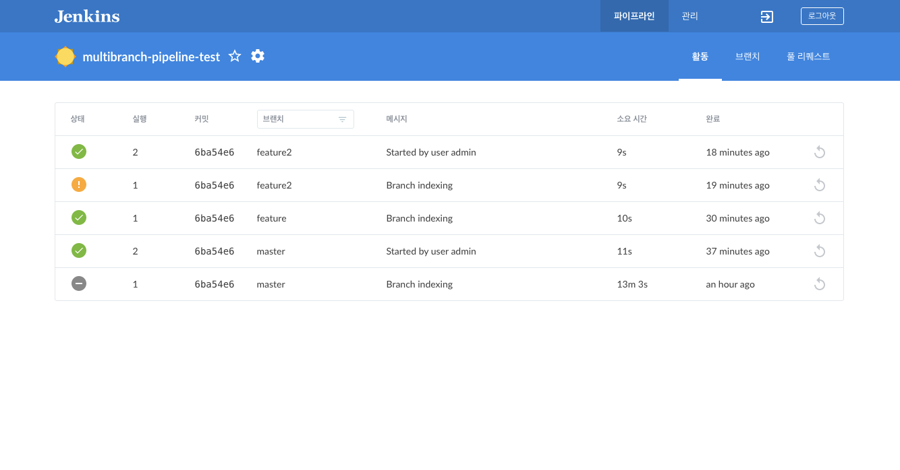Rerun master build started by admin
Image resolution: width=900 pixels, height=470 pixels.
819,251
